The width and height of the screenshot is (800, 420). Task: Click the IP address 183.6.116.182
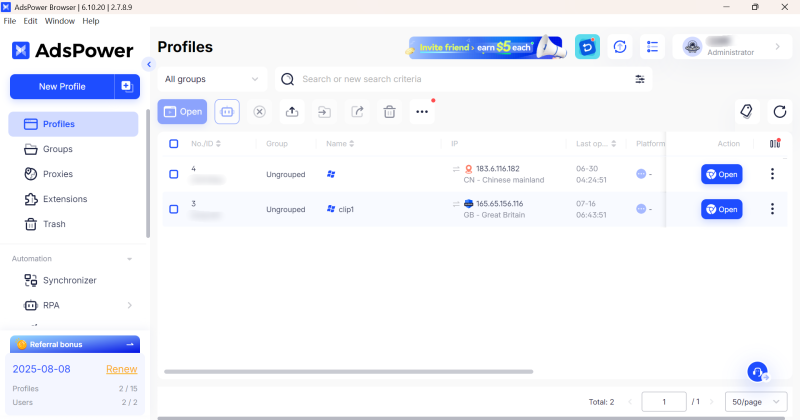coord(497,168)
